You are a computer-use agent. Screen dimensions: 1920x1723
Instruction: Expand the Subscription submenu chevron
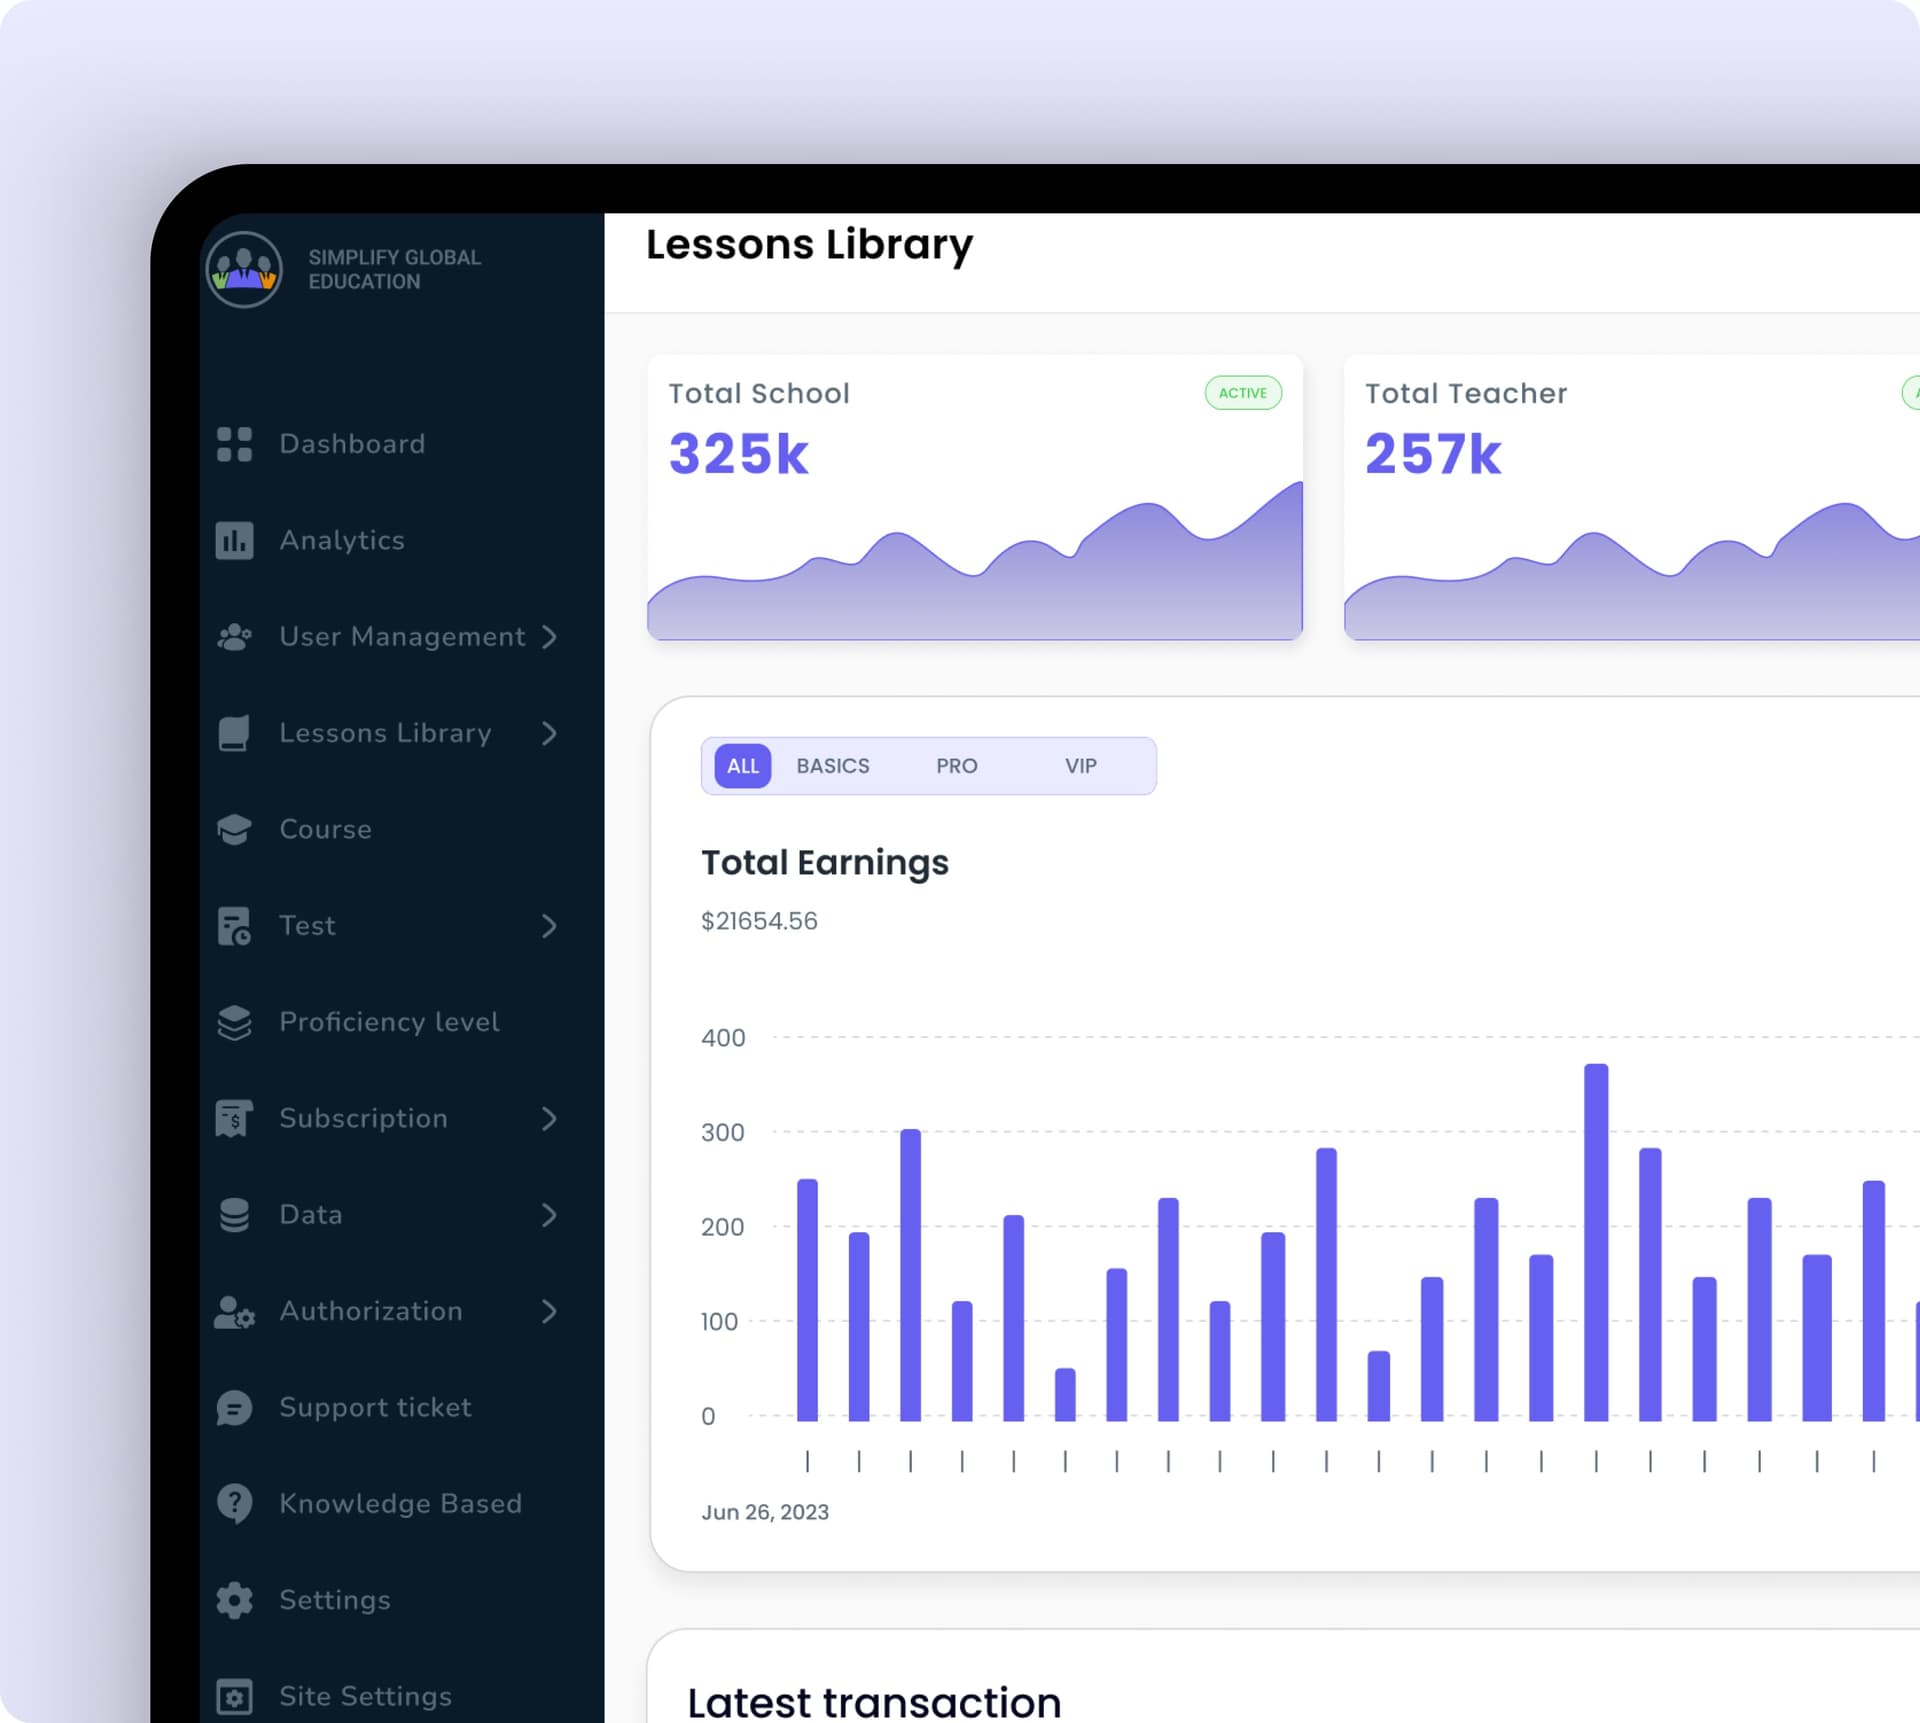tap(549, 1118)
